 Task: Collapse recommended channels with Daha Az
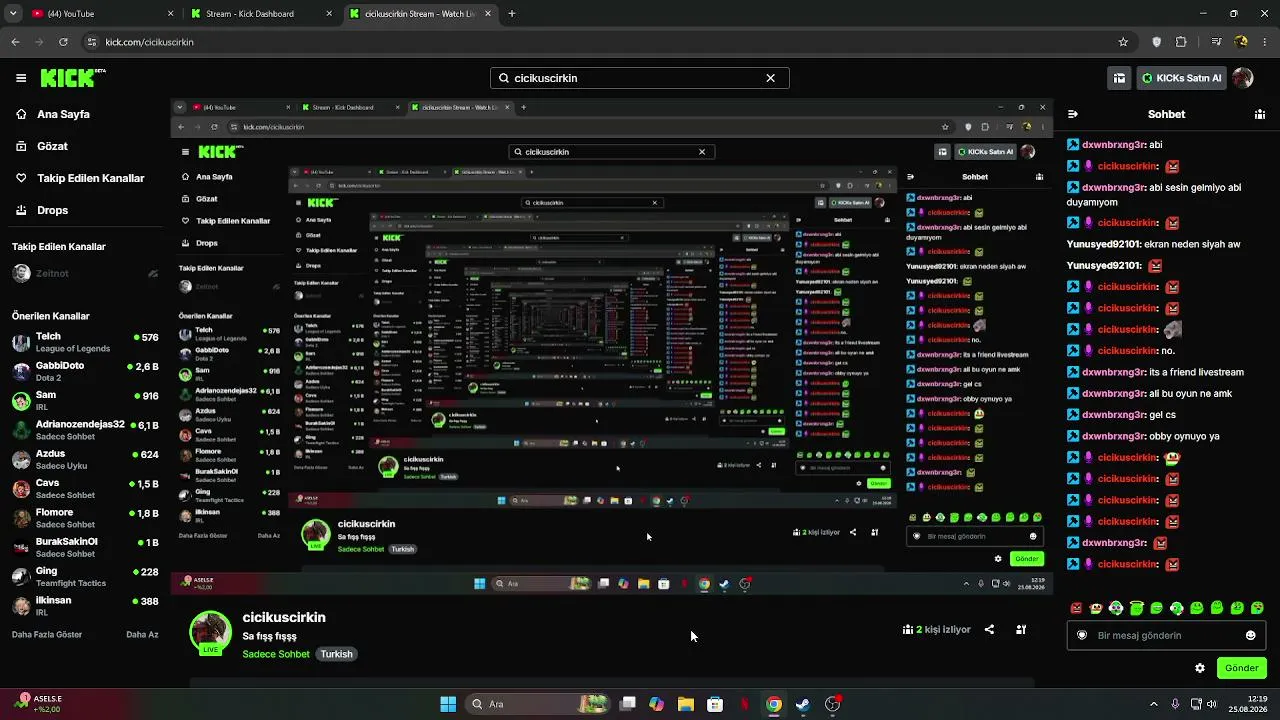(142, 635)
